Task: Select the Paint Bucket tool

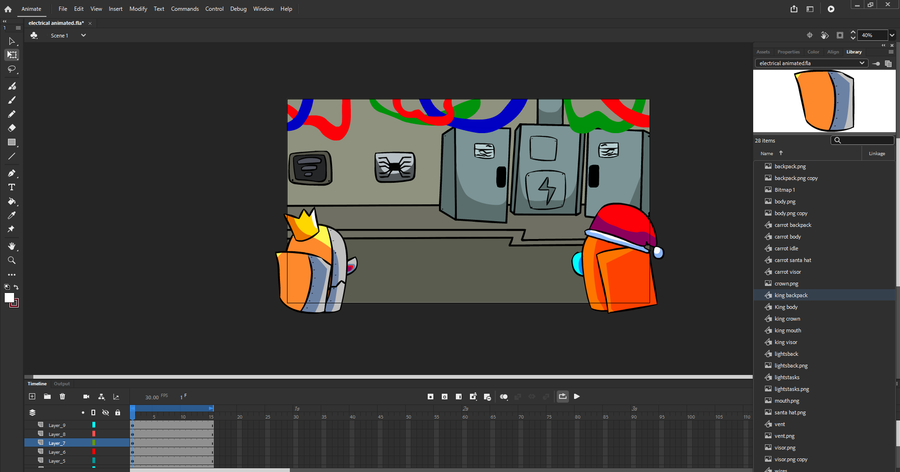Action: click(x=11, y=202)
